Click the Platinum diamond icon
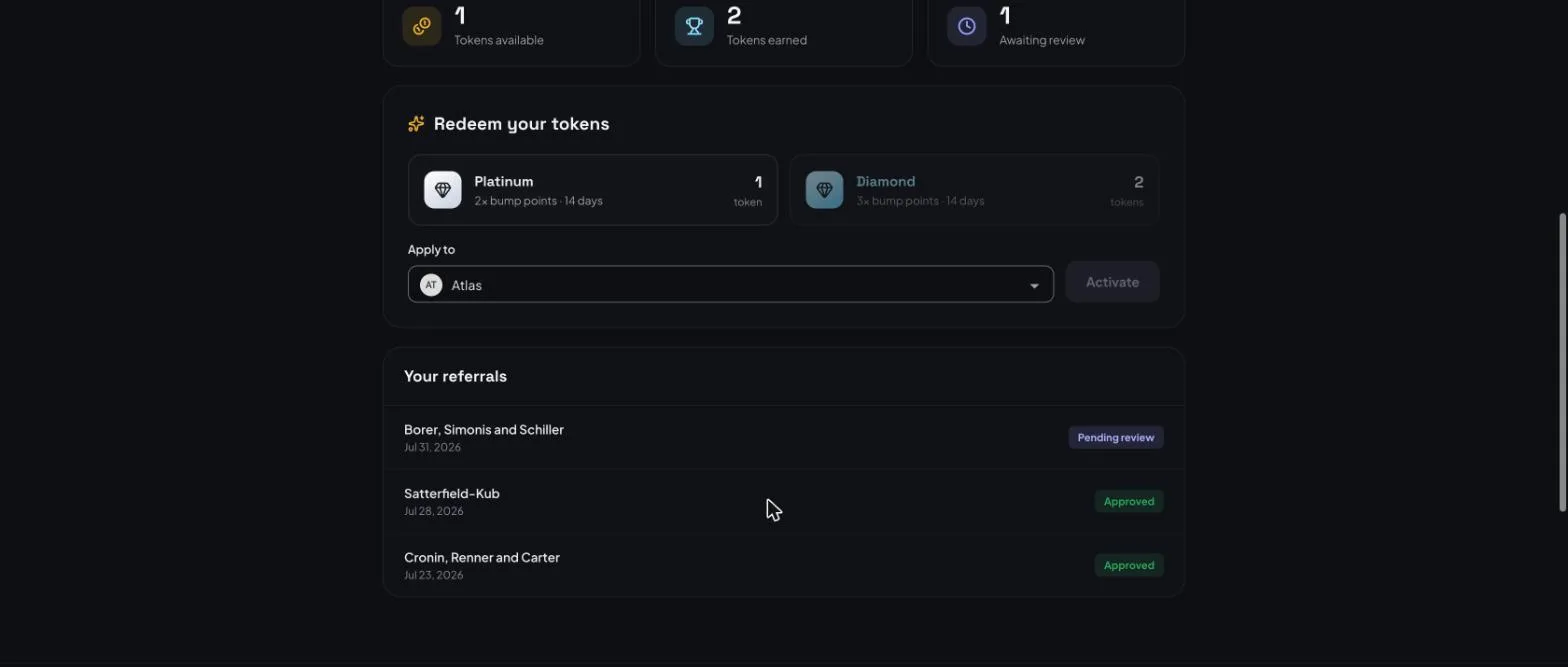This screenshot has height=667, width=1568. [x=443, y=190]
